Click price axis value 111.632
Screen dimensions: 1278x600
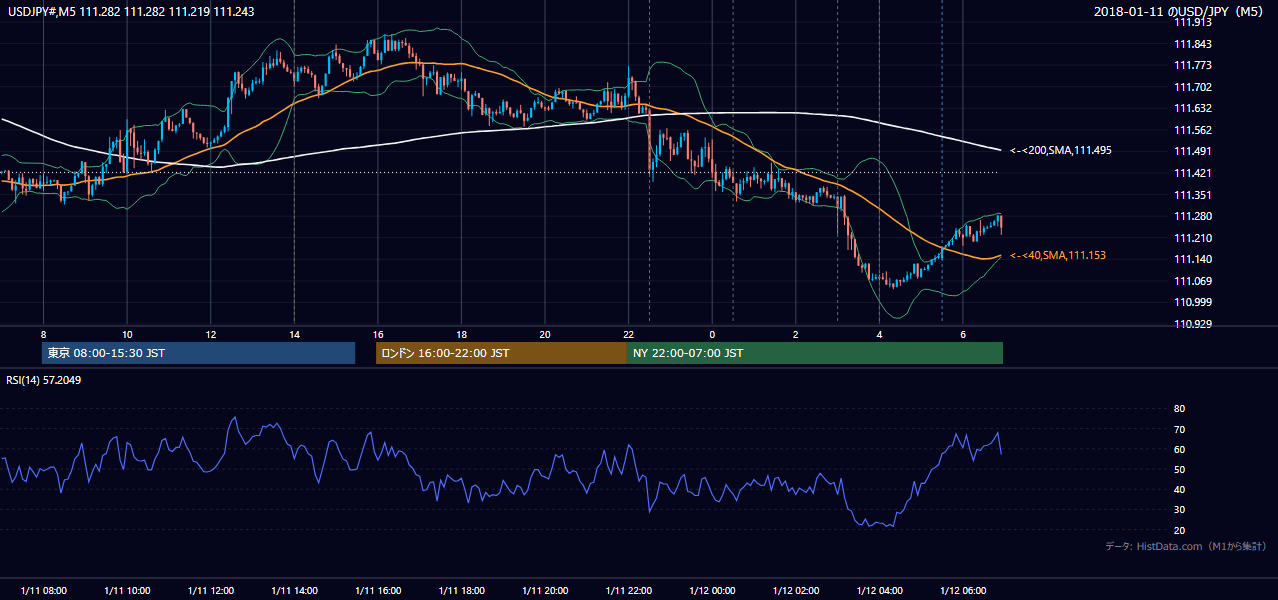(x=1193, y=109)
